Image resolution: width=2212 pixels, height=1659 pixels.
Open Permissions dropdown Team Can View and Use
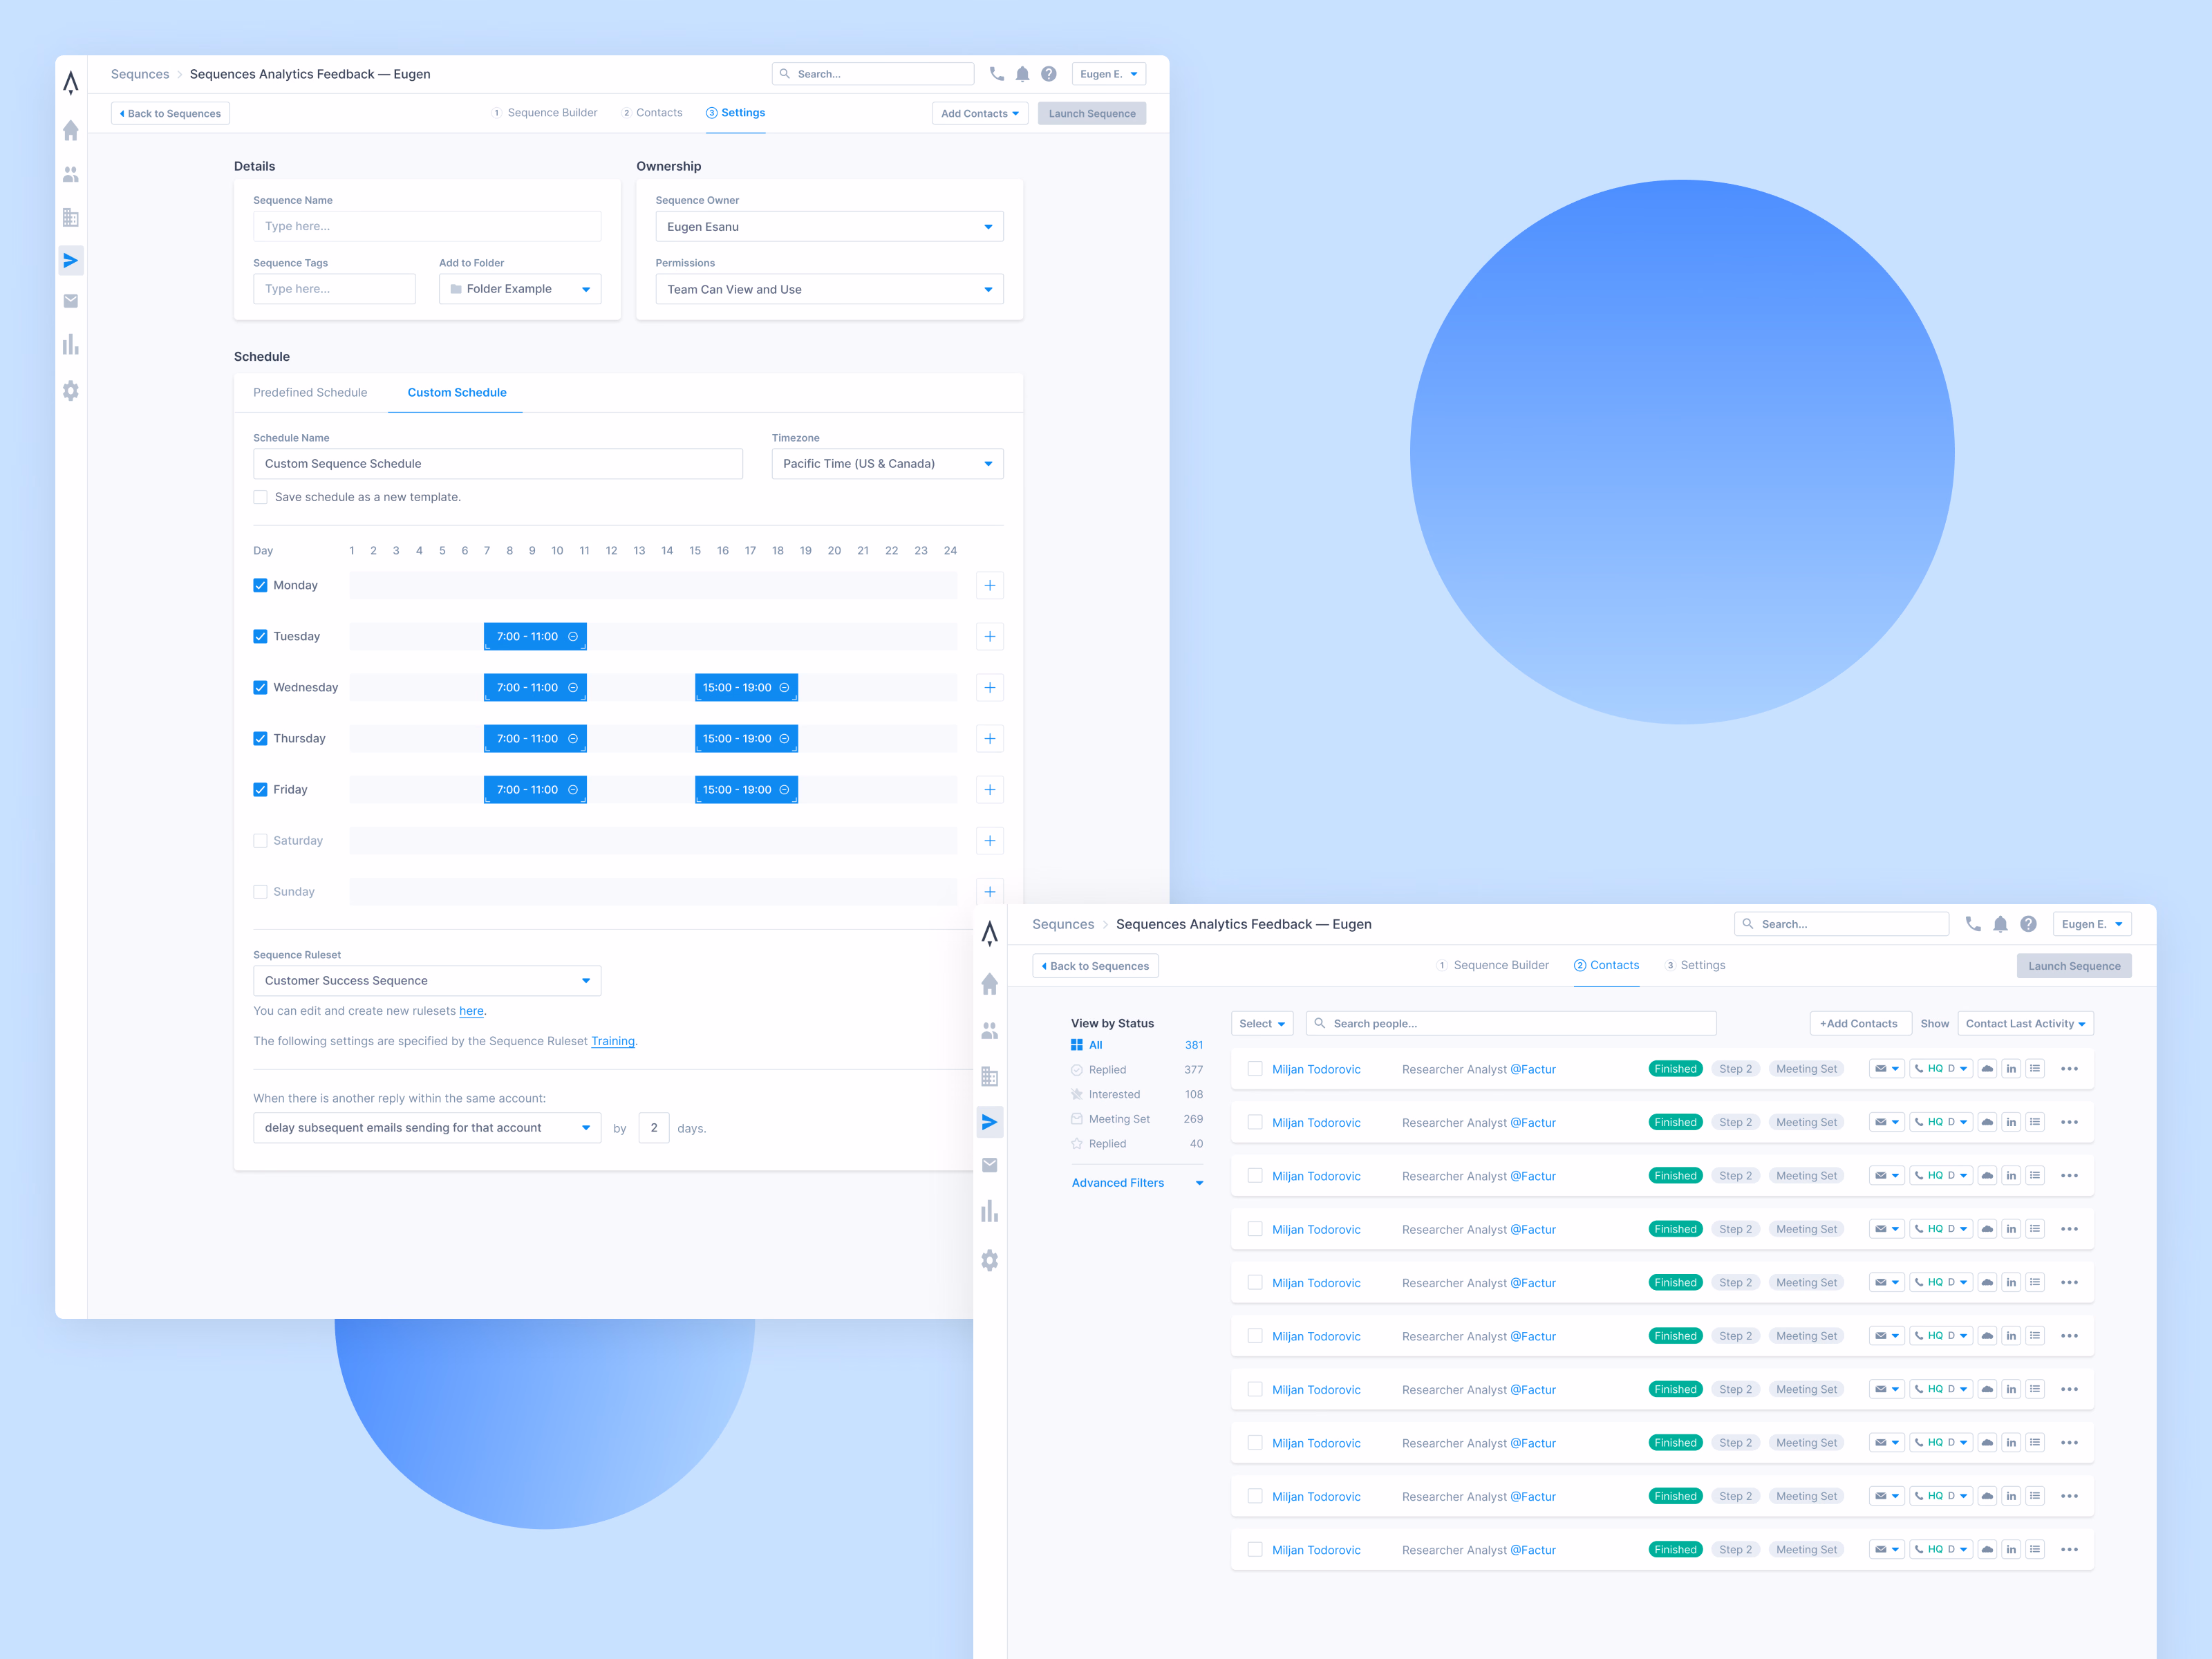pos(829,289)
